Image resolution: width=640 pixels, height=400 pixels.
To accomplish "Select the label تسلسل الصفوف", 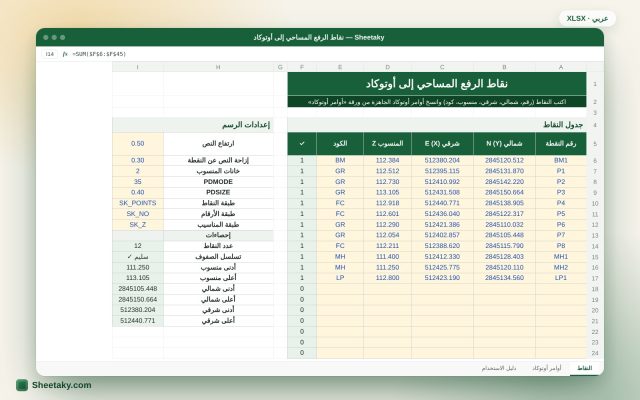I will point(218,257).
